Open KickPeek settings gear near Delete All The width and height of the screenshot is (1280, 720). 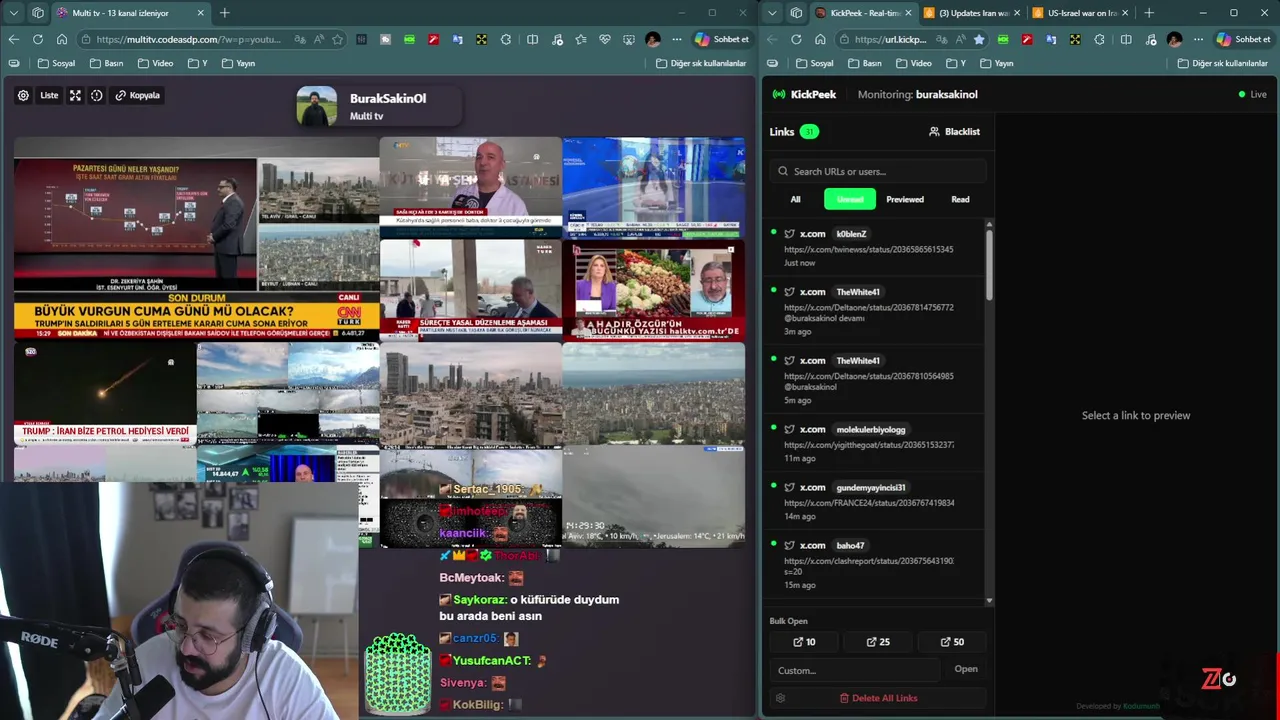[x=780, y=698]
